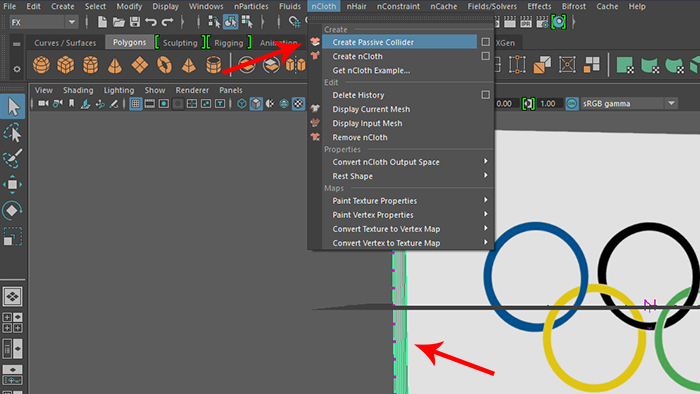This screenshot has width=700, height=394.
Task: Undo the last action with toolbar arrow
Action: pos(151,22)
